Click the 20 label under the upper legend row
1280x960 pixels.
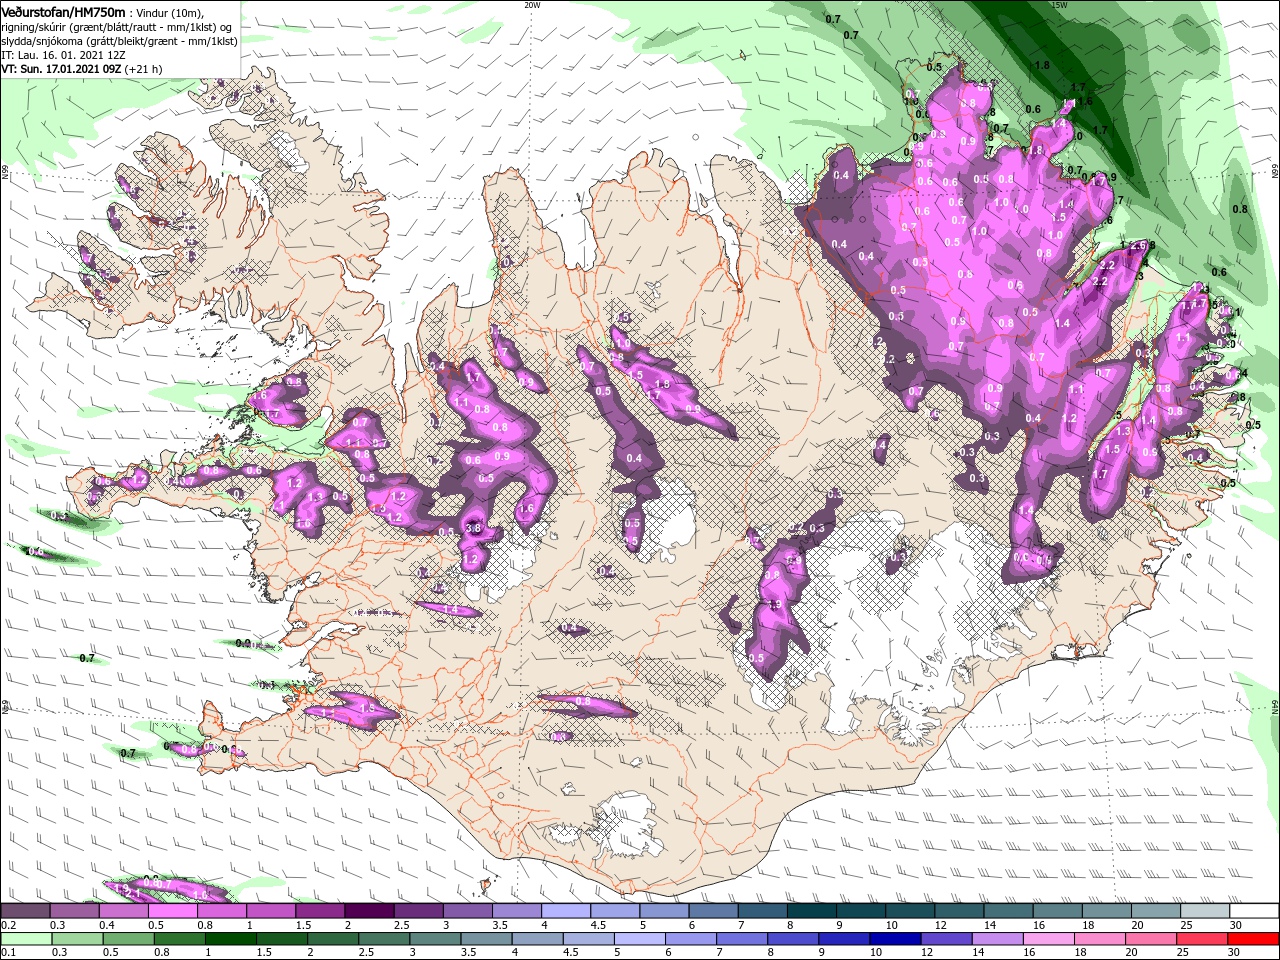[1137, 925]
